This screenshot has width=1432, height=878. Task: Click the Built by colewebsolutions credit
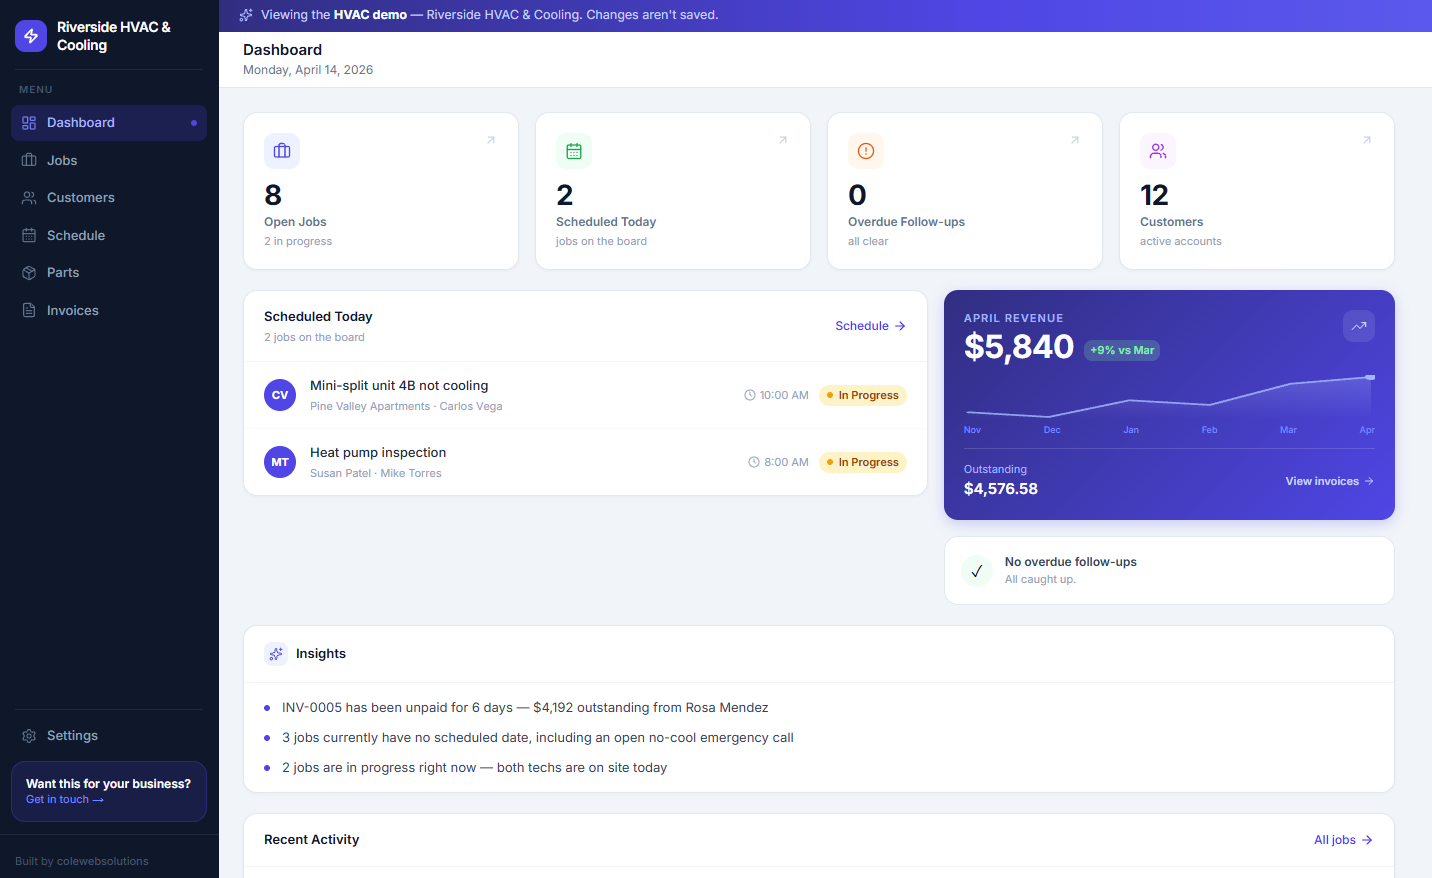pyautogui.click(x=82, y=861)
